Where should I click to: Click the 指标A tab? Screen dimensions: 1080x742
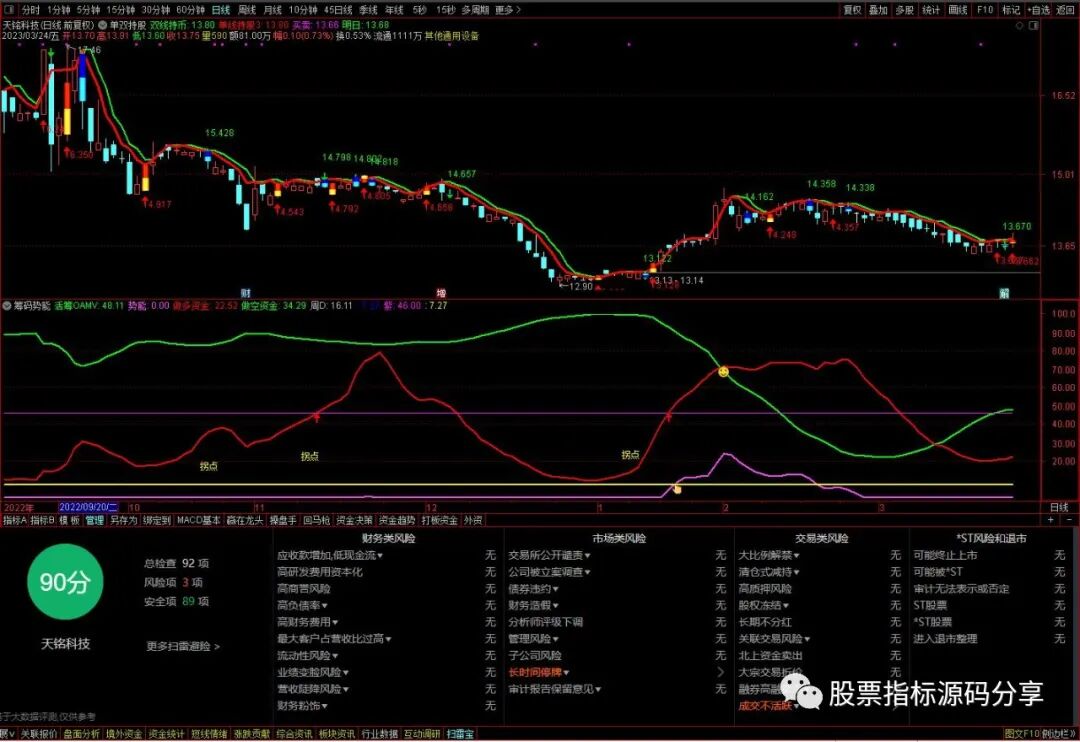point(14,520)
